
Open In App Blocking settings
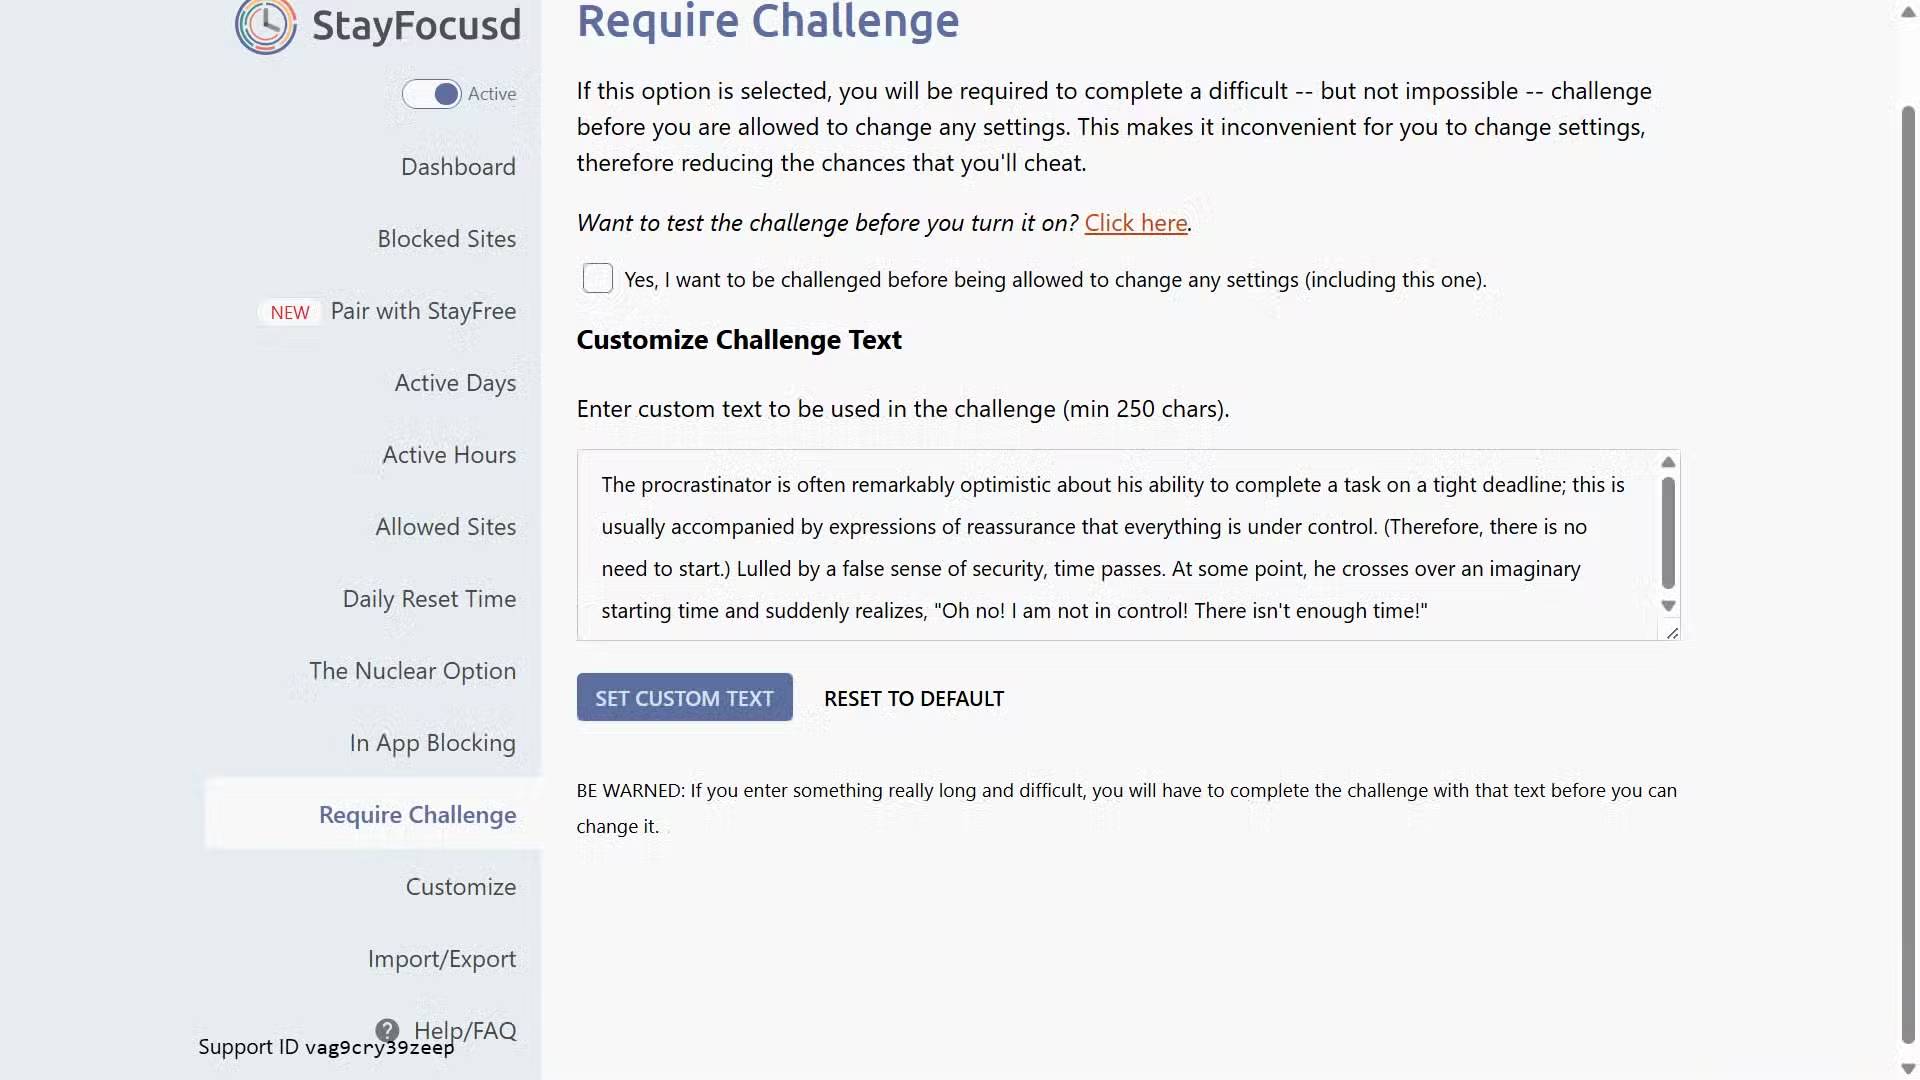pos(432,743)
